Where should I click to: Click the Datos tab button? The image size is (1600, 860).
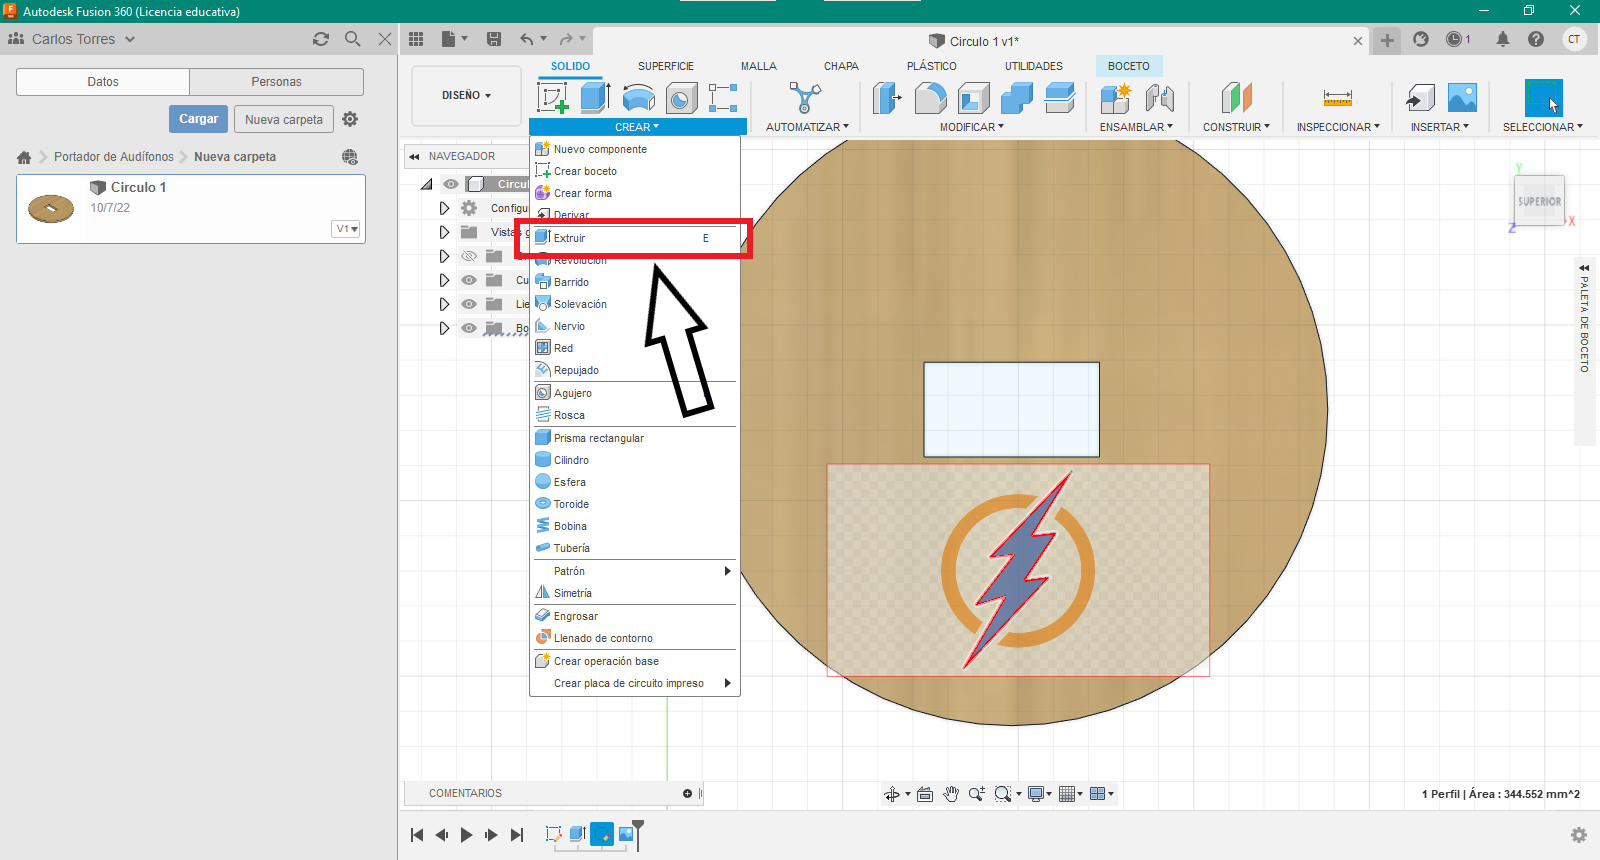(x=103, y=82)
